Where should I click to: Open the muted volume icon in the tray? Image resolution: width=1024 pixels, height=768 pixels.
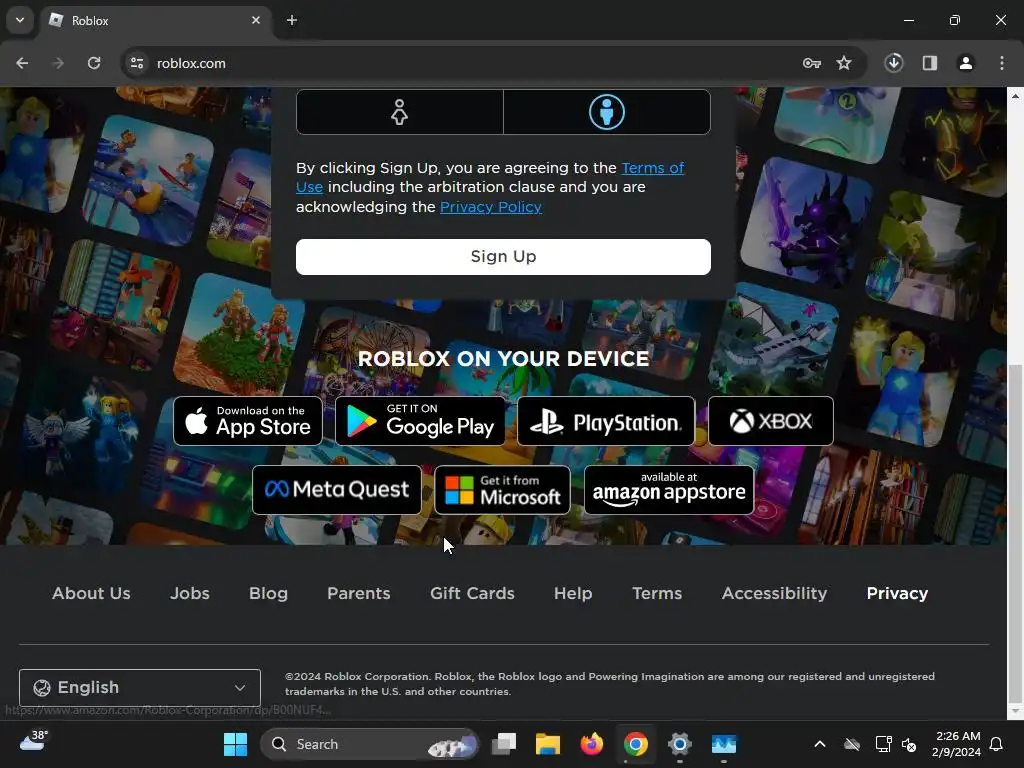pyautogui.click(x=909, y=744)
